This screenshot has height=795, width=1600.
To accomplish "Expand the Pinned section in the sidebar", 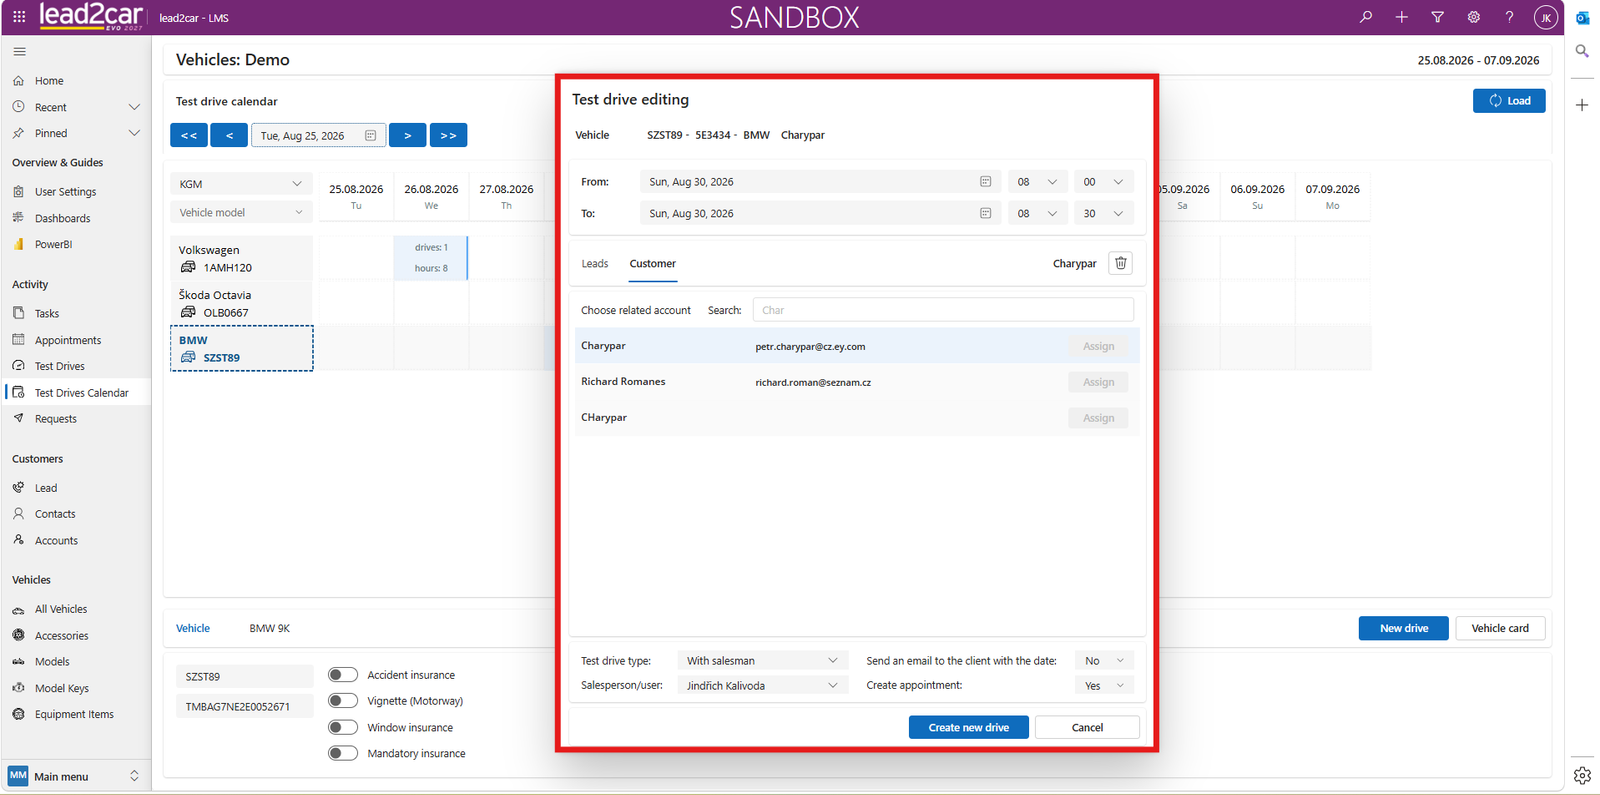I will point(134,133).
